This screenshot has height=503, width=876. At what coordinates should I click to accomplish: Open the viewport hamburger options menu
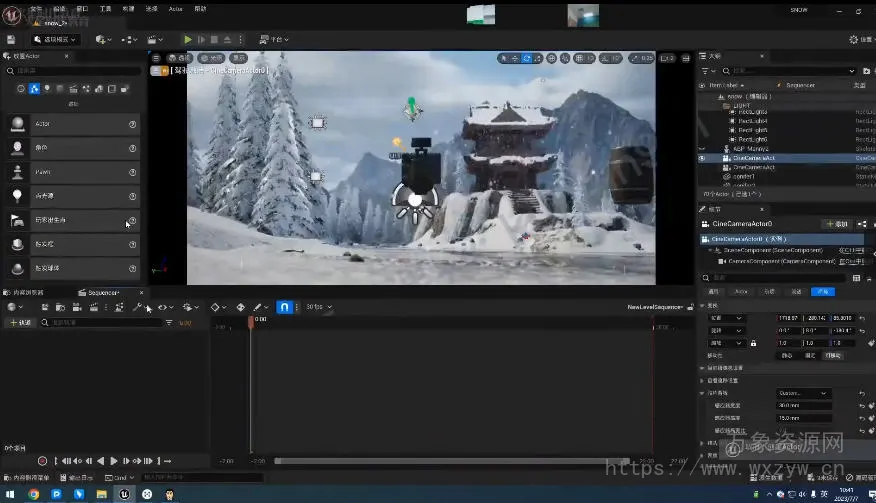click(x=157, y=58)
